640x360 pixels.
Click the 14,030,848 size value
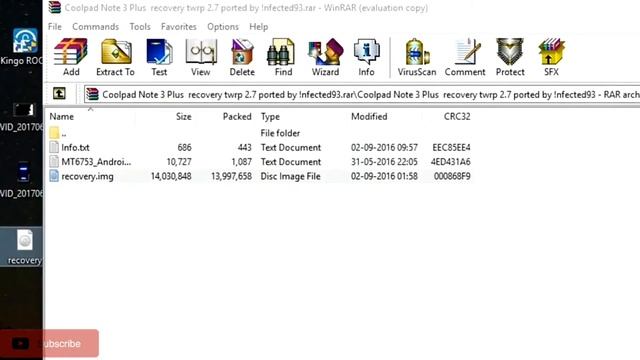[171, 176]
